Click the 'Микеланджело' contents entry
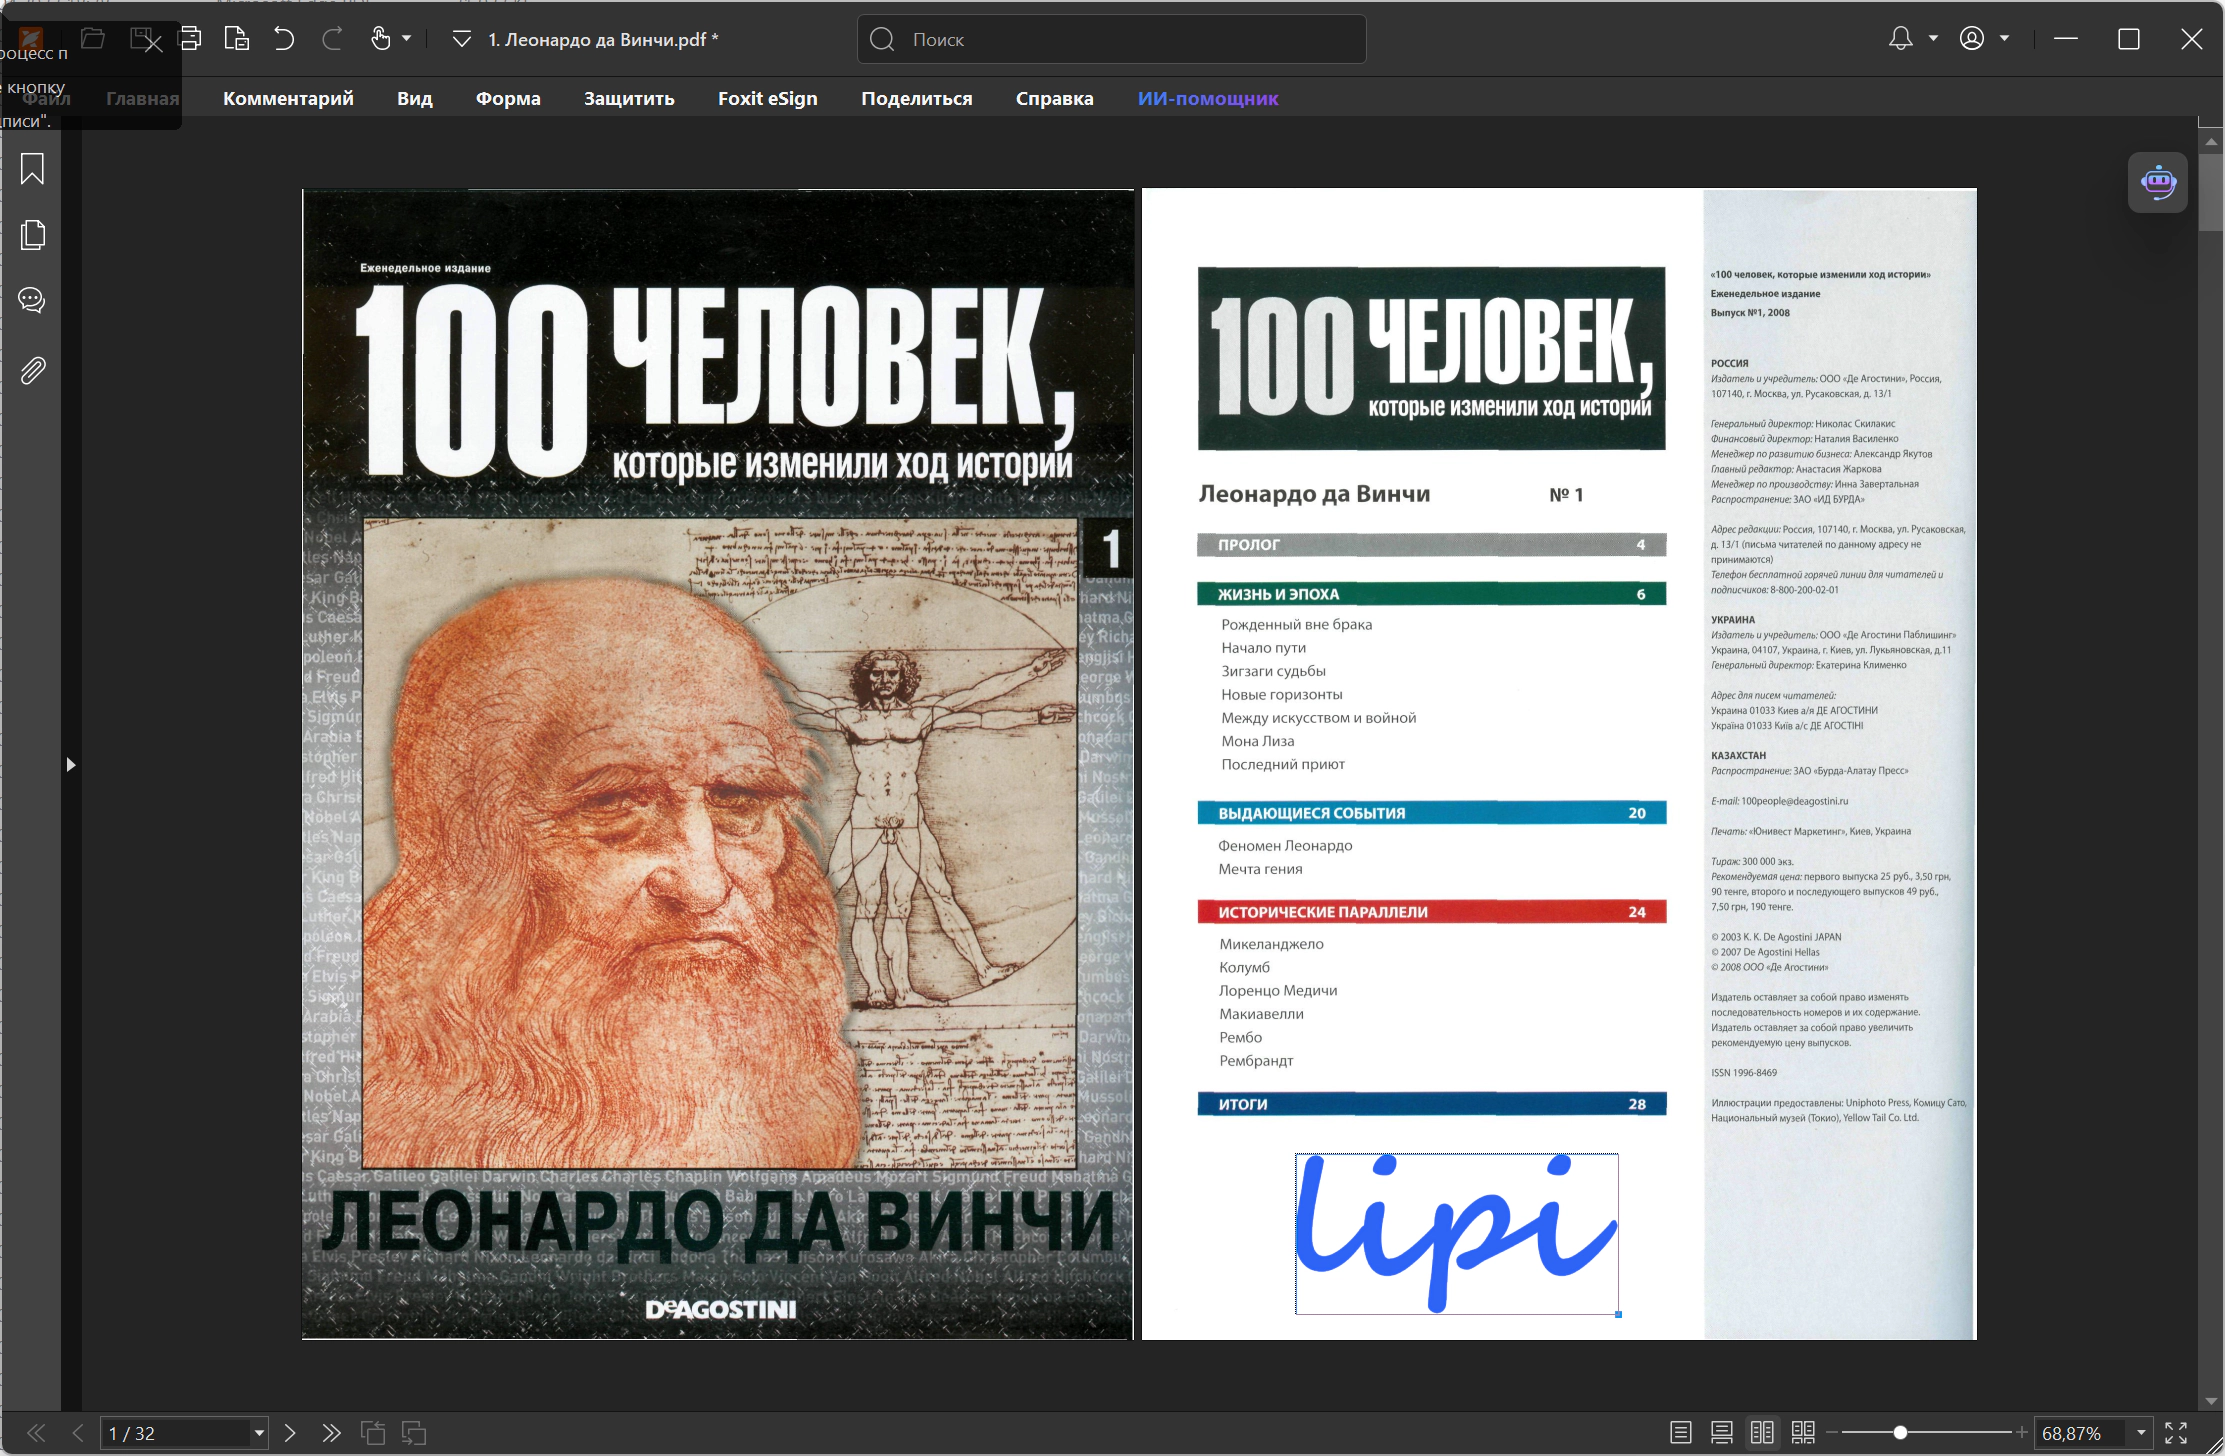The image size is (2225, 1456). (x=1271, y=944)
